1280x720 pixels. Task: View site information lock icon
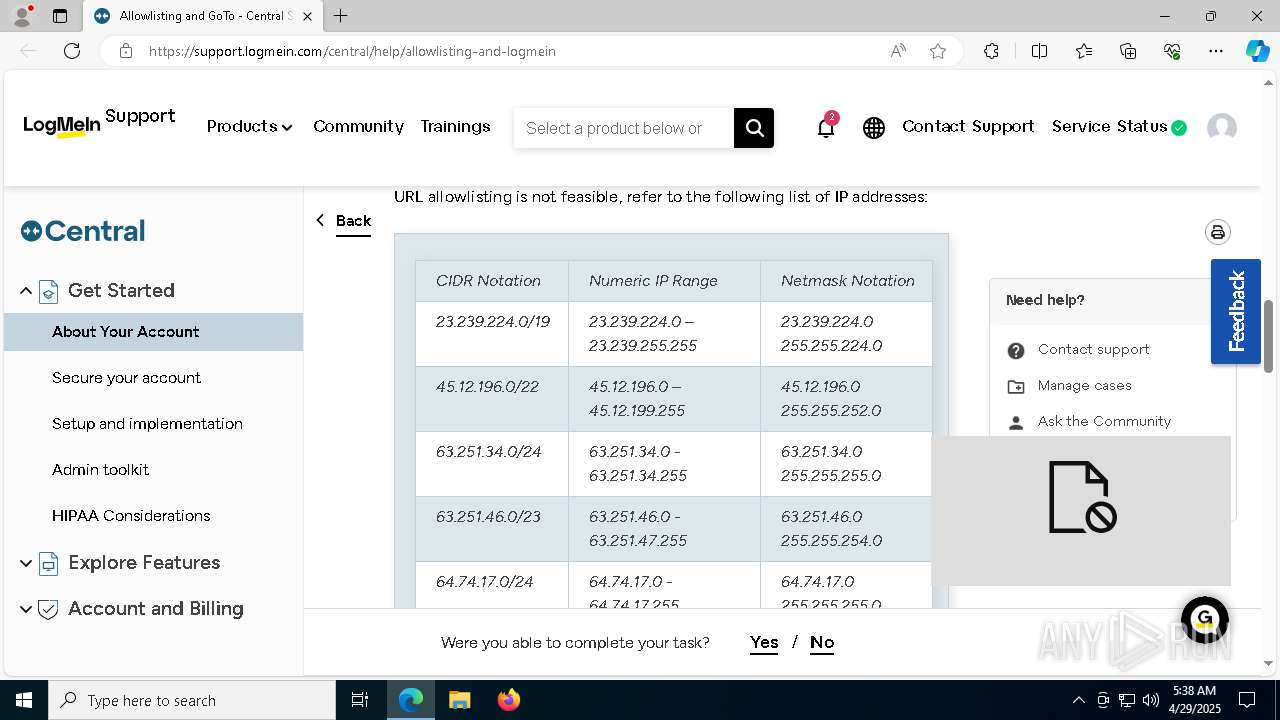(126, 51)
